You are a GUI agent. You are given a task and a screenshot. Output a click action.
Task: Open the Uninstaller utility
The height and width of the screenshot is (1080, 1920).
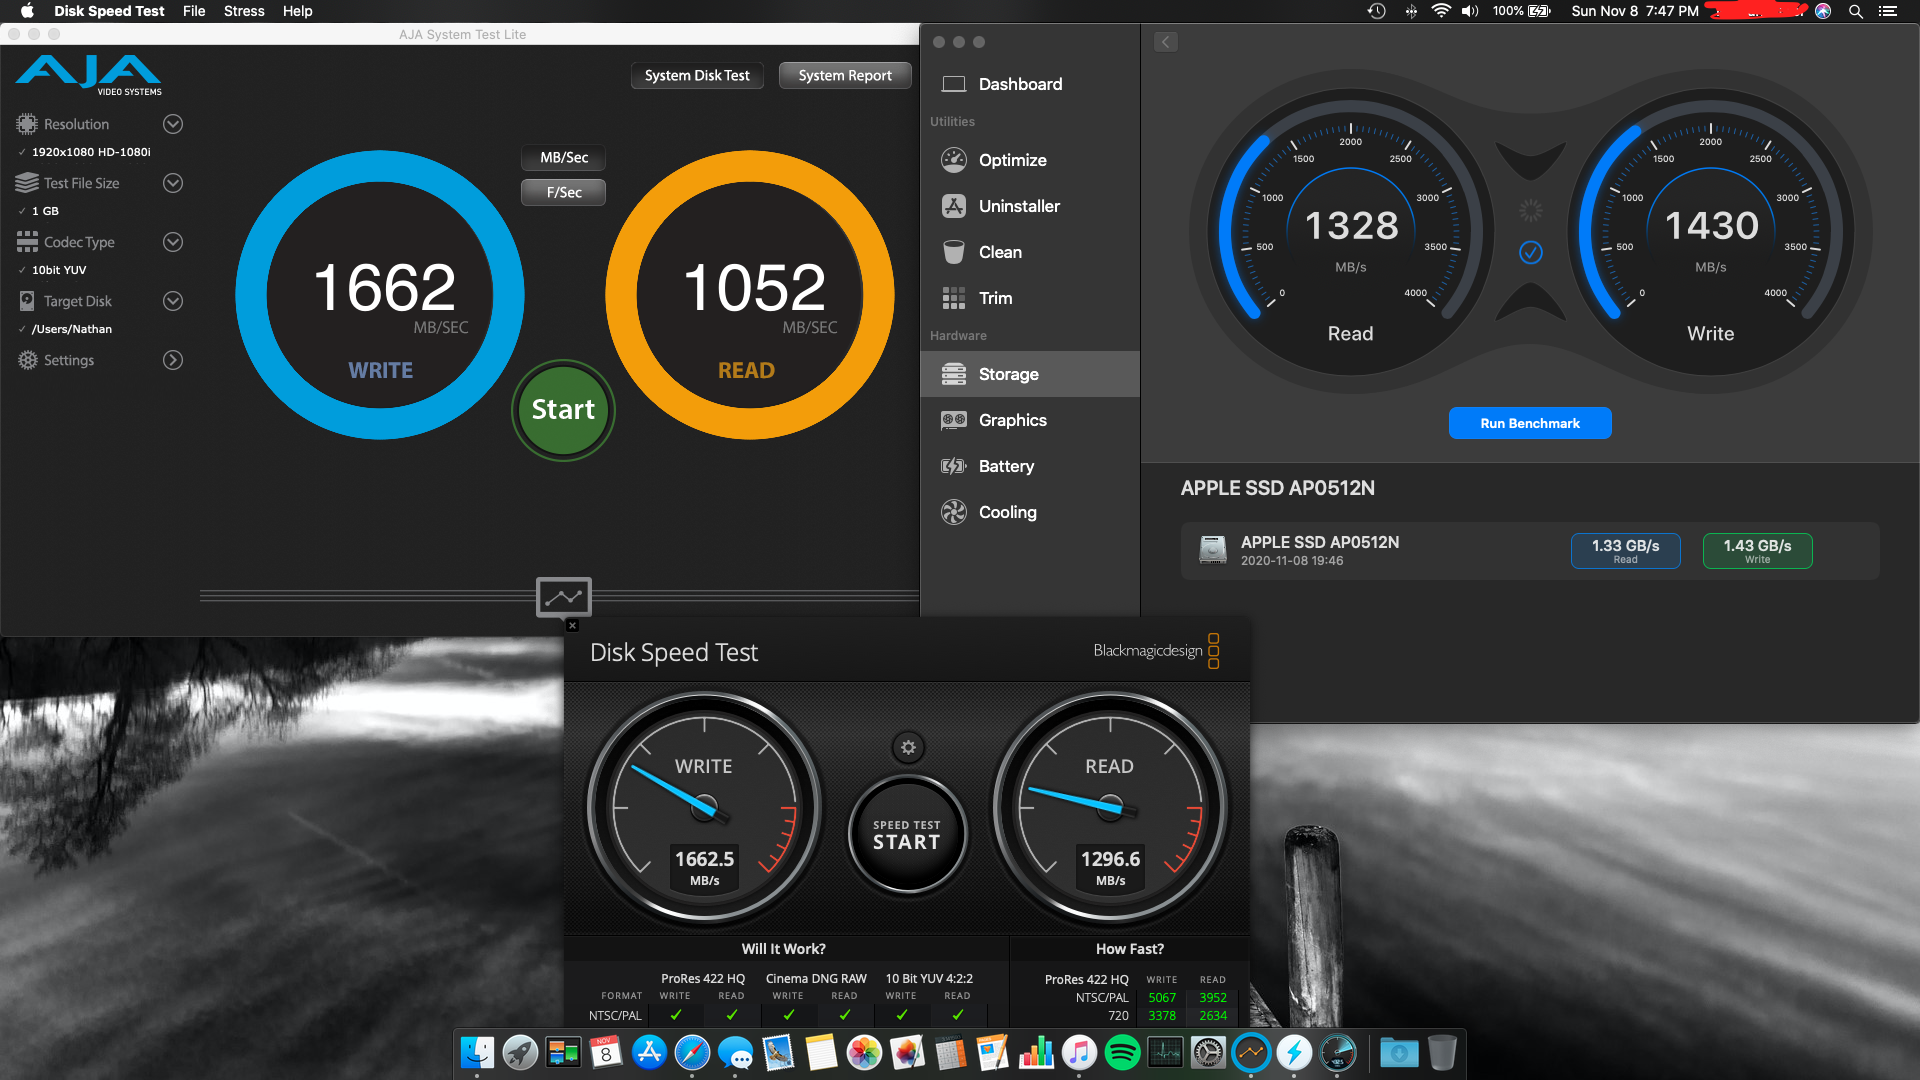point(1018,206)
